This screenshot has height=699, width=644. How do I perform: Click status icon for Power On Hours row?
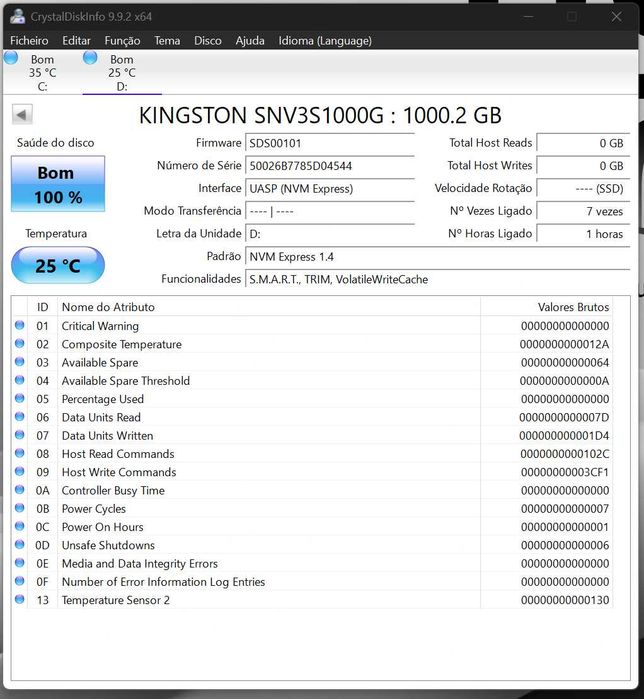pos(20,526)
